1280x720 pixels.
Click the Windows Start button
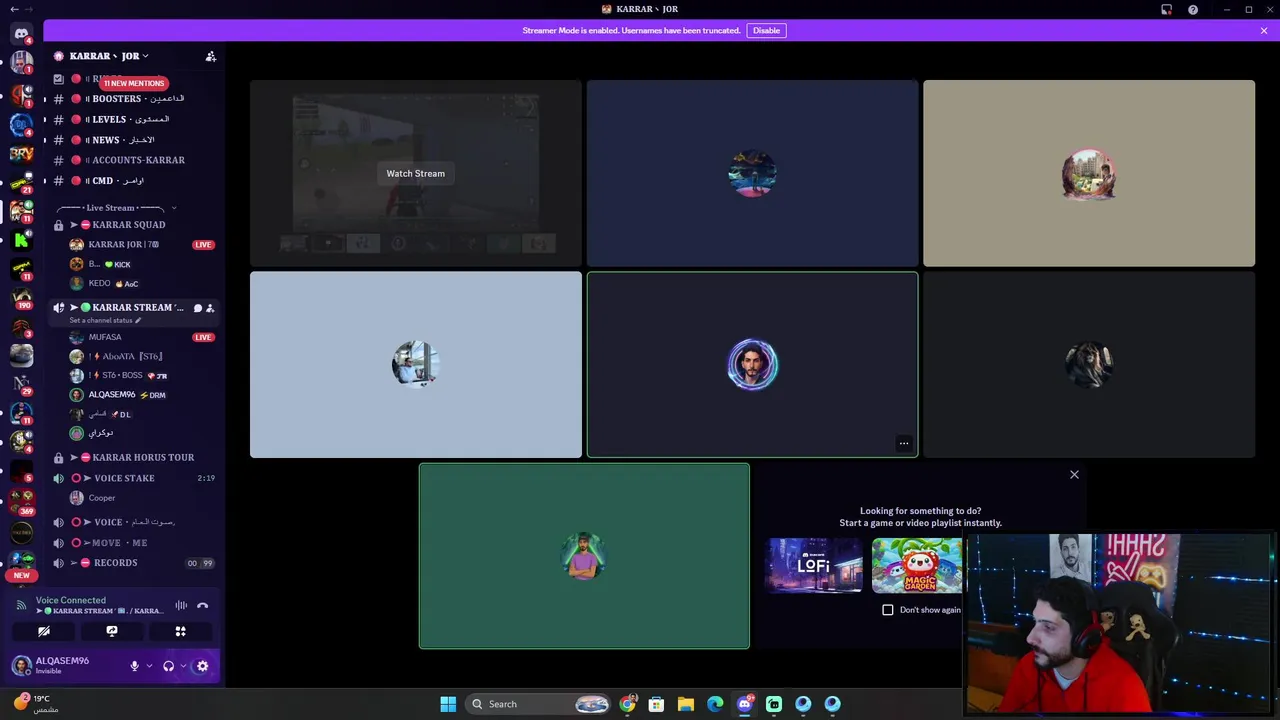pyautogui.click(x=448, y=704)
